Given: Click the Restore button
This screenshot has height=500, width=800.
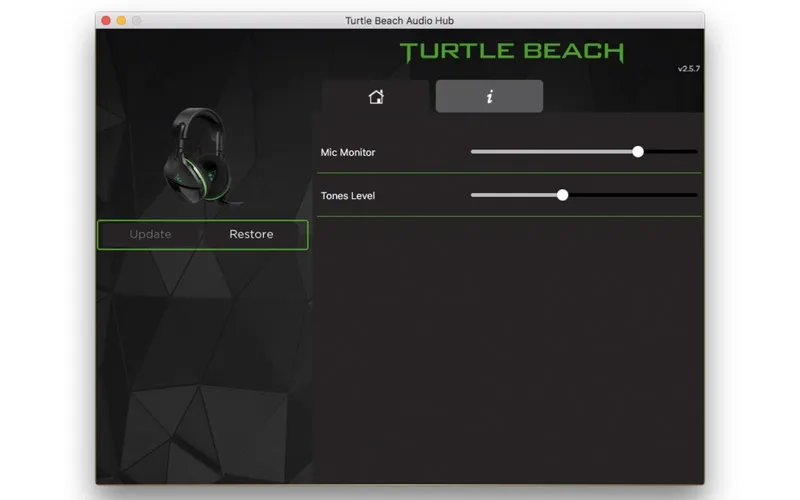Looking at the screenshot, I should (251, 234).
